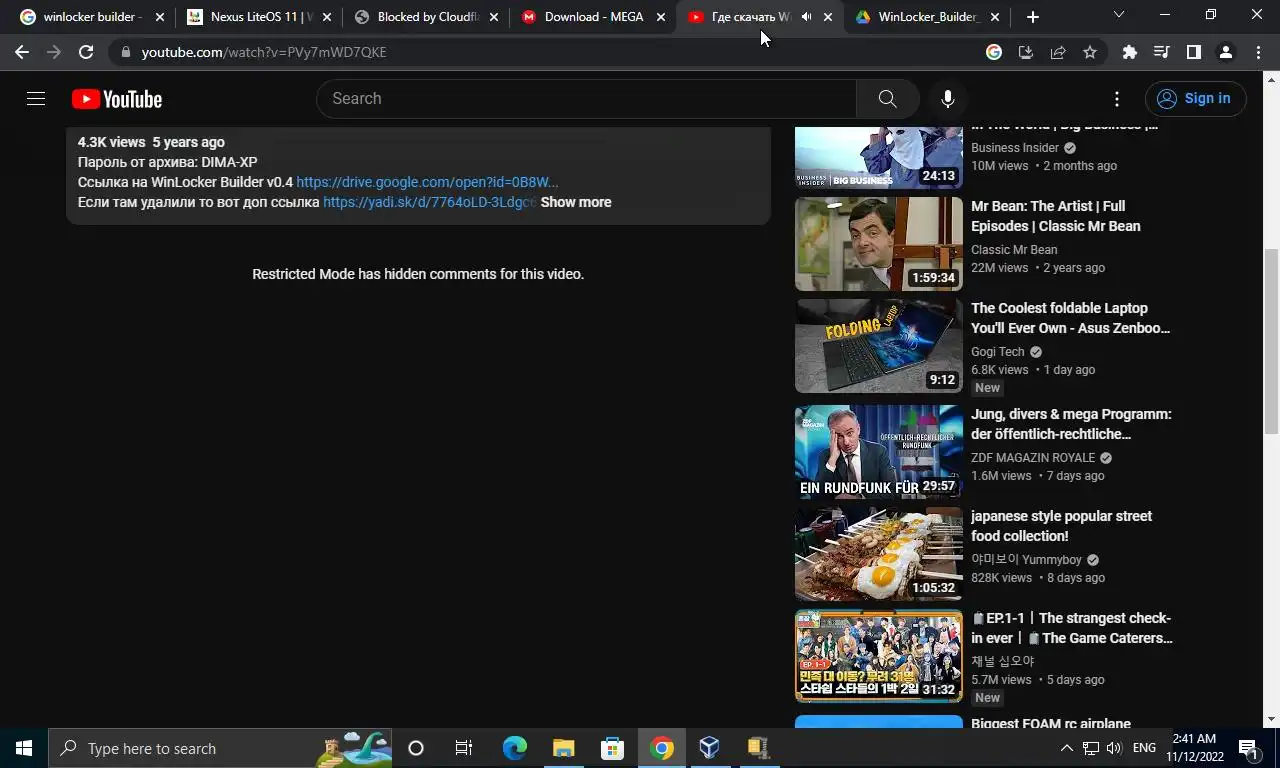Image resolution: width=1280 pixels, height=768 pixels.
Task: Open a new tab with plus button
Action: 1033,17
